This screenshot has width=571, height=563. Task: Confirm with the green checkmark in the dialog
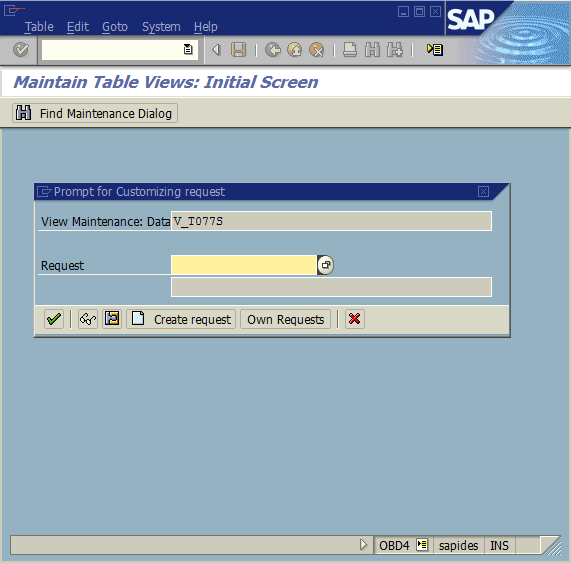coord(54,319)
